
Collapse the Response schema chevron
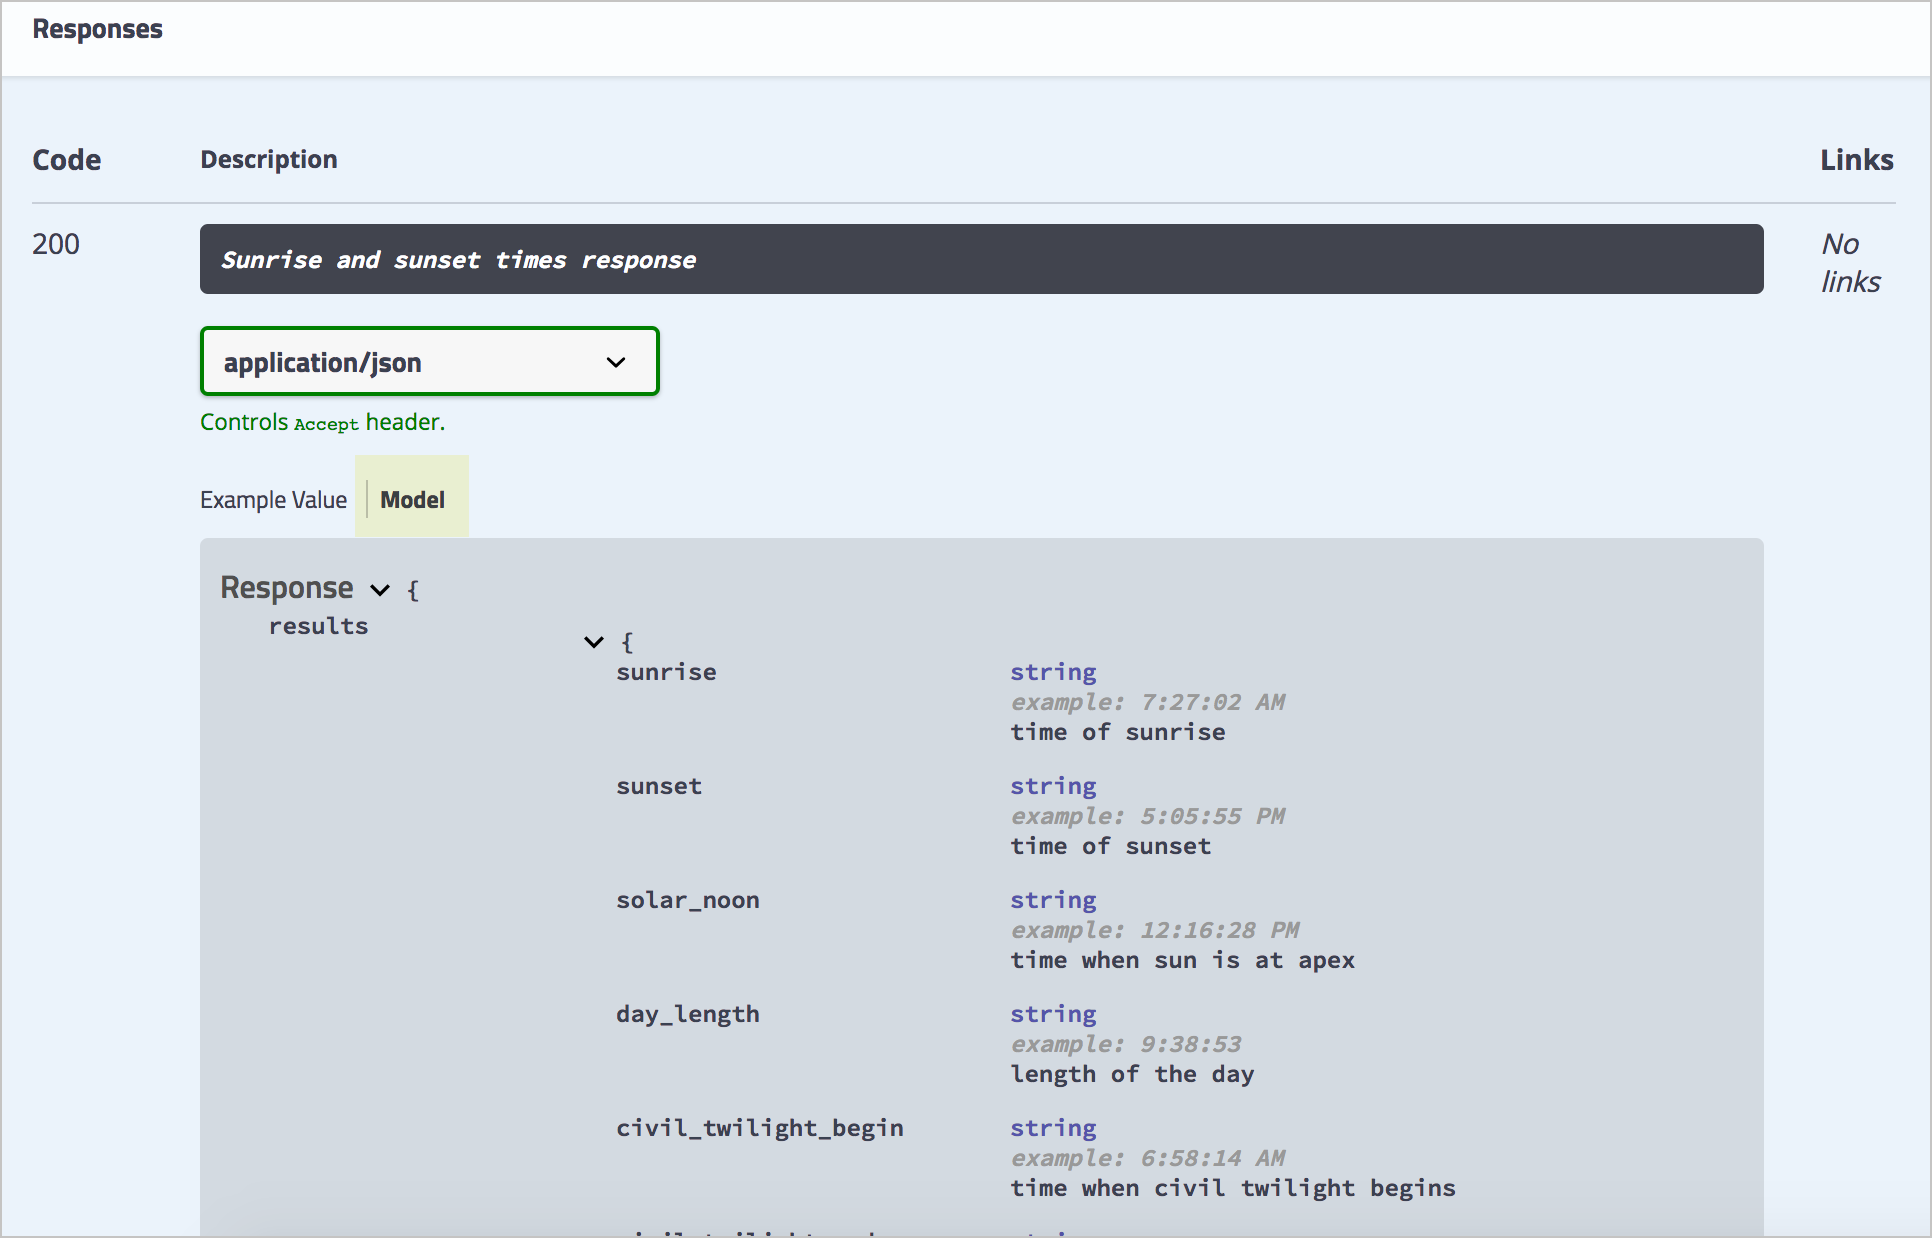click(379, 589)
